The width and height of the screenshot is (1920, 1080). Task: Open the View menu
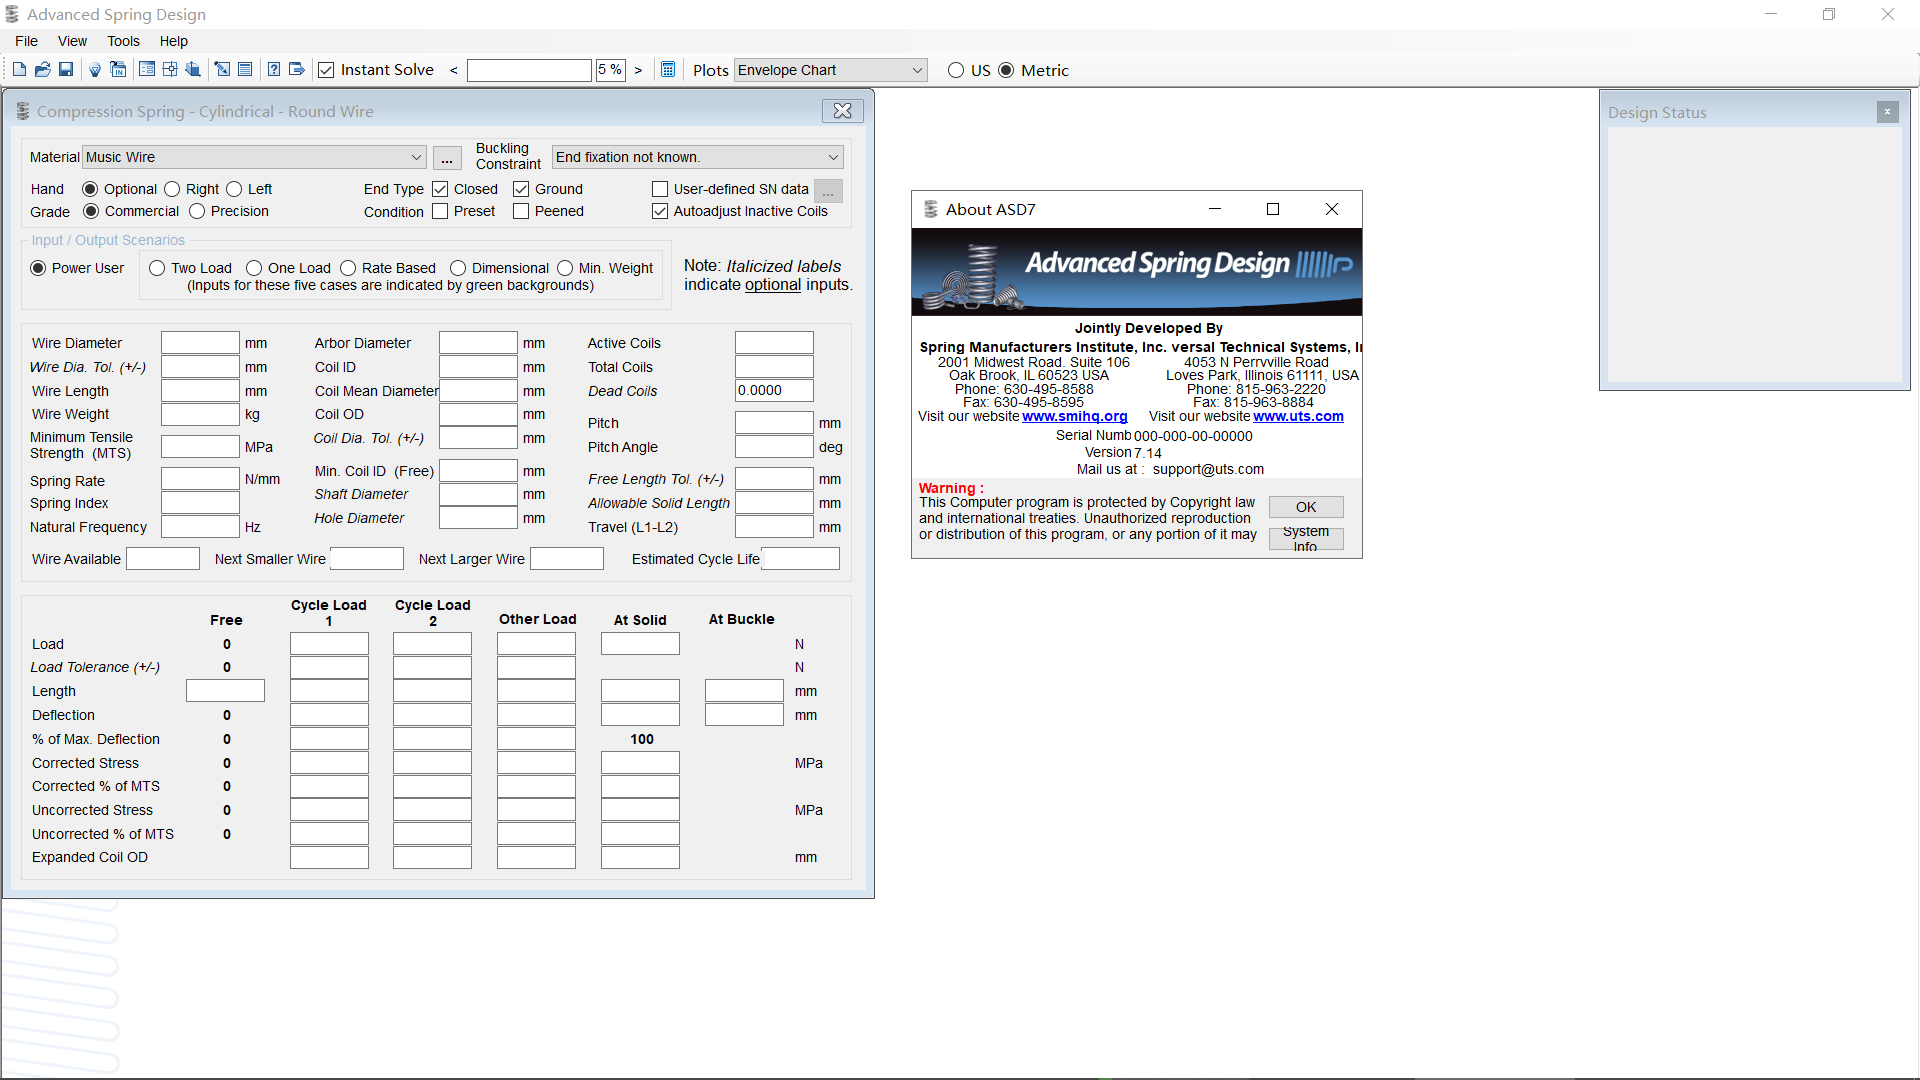[72, 41]
